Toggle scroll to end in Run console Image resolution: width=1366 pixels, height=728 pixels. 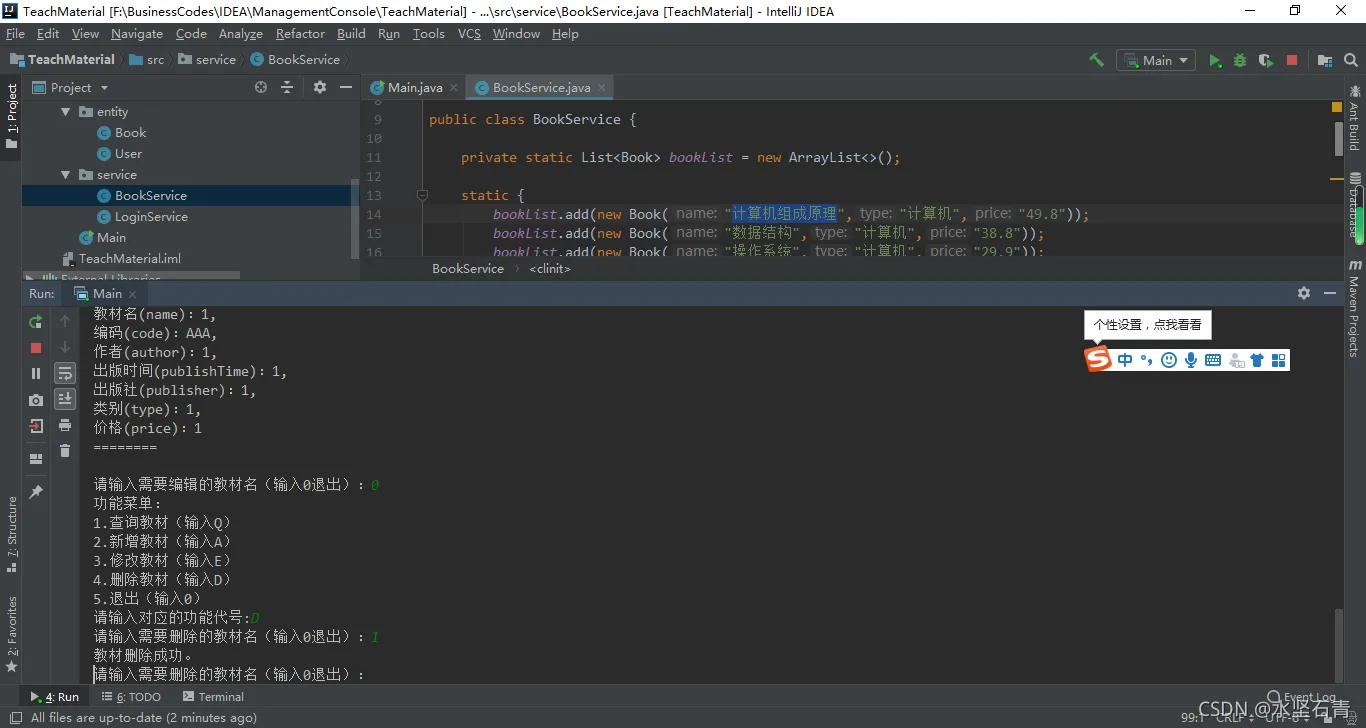click(x=65, y=399)
